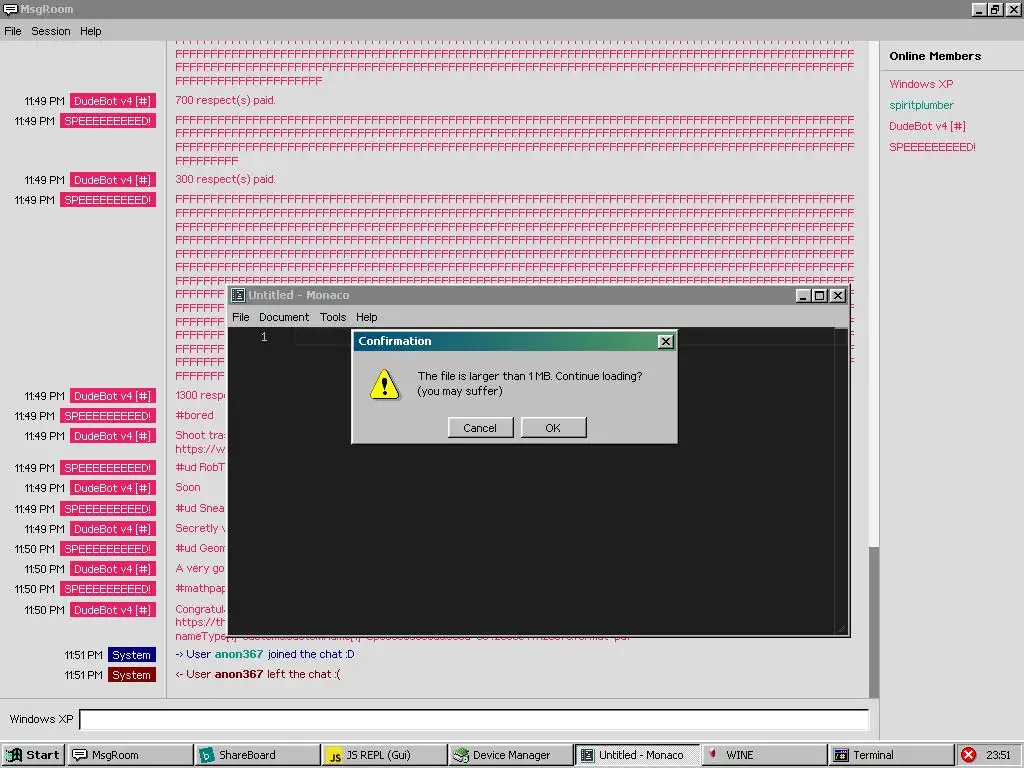1024x768 pixels.
Task: Focus the chat message input field
Action: point(474,719)
